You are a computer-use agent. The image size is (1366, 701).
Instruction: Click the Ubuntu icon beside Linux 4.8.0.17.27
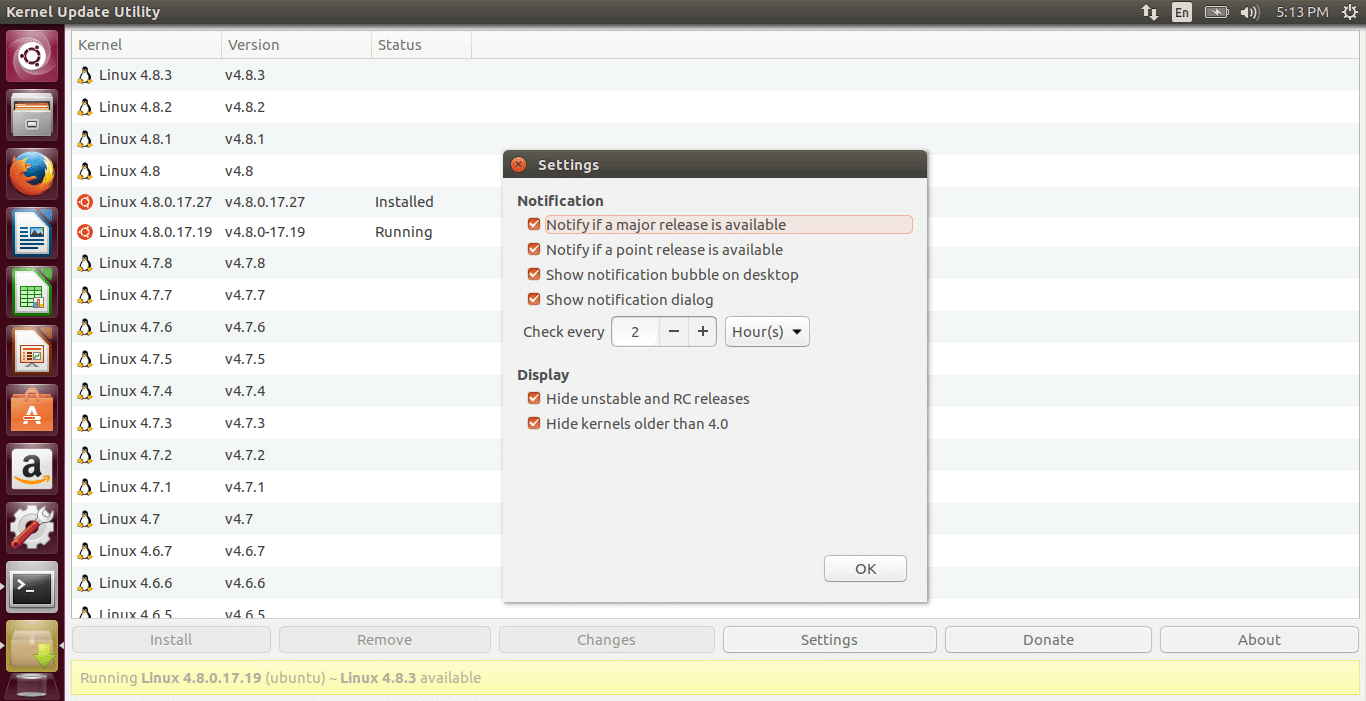(85, 202)
